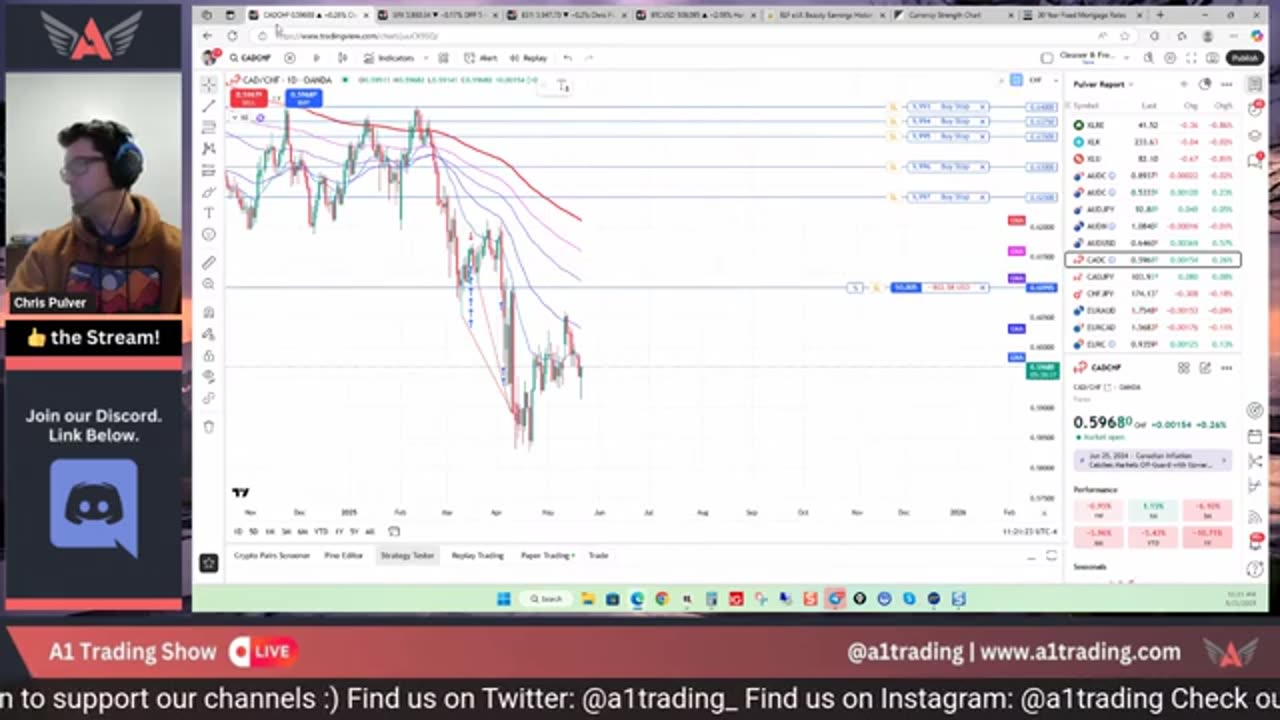Add a symbol to the watchlist plus icon

(1184, 84)
